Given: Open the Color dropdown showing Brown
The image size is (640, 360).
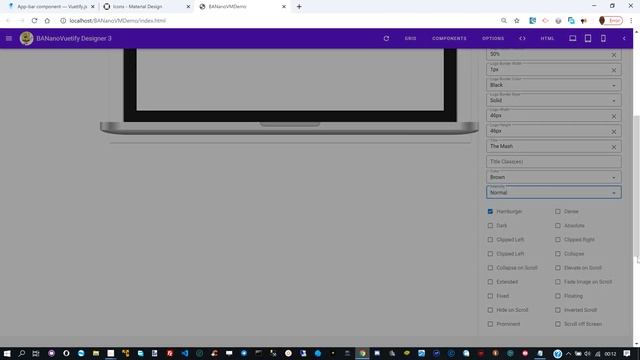Looking at the screenshot, I should pyautogui.click(x=554, y=177).
